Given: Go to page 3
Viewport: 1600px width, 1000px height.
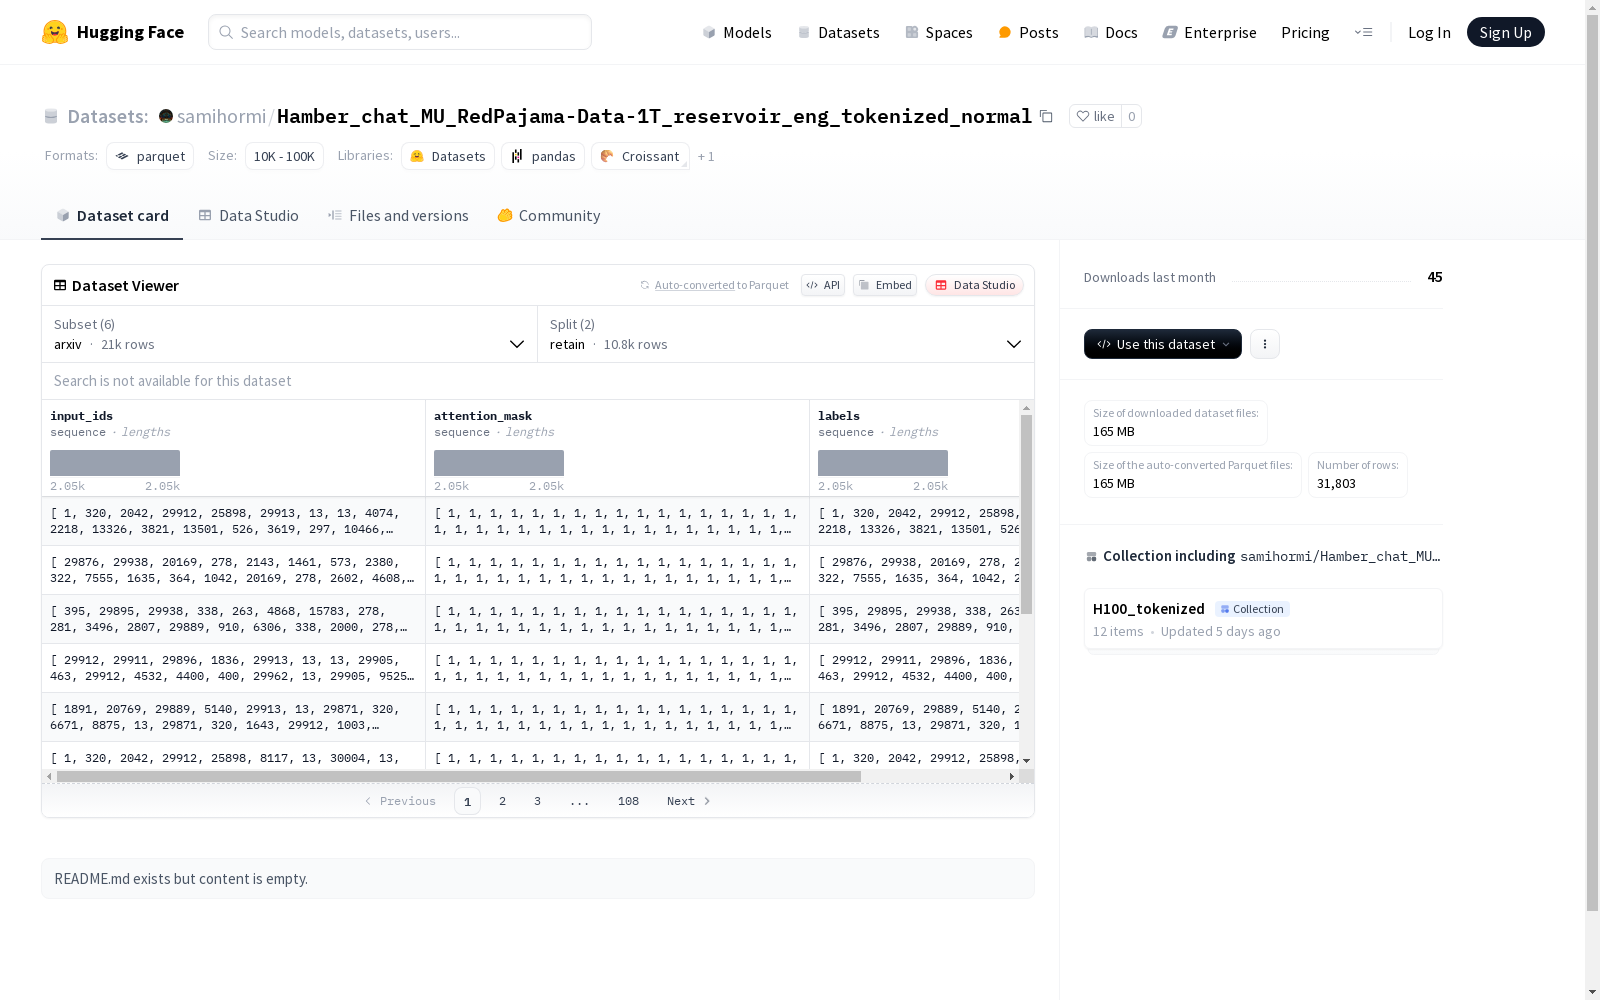Looking at the screenshot, I should [537, 801].
